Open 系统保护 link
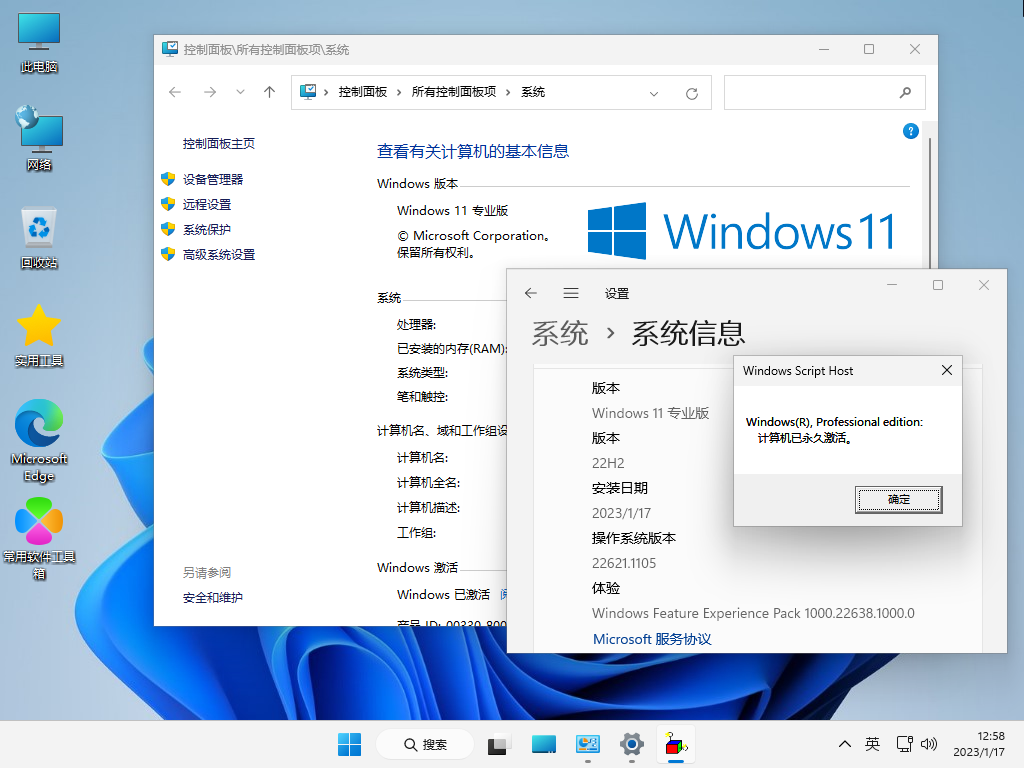 tap(207, 229)
